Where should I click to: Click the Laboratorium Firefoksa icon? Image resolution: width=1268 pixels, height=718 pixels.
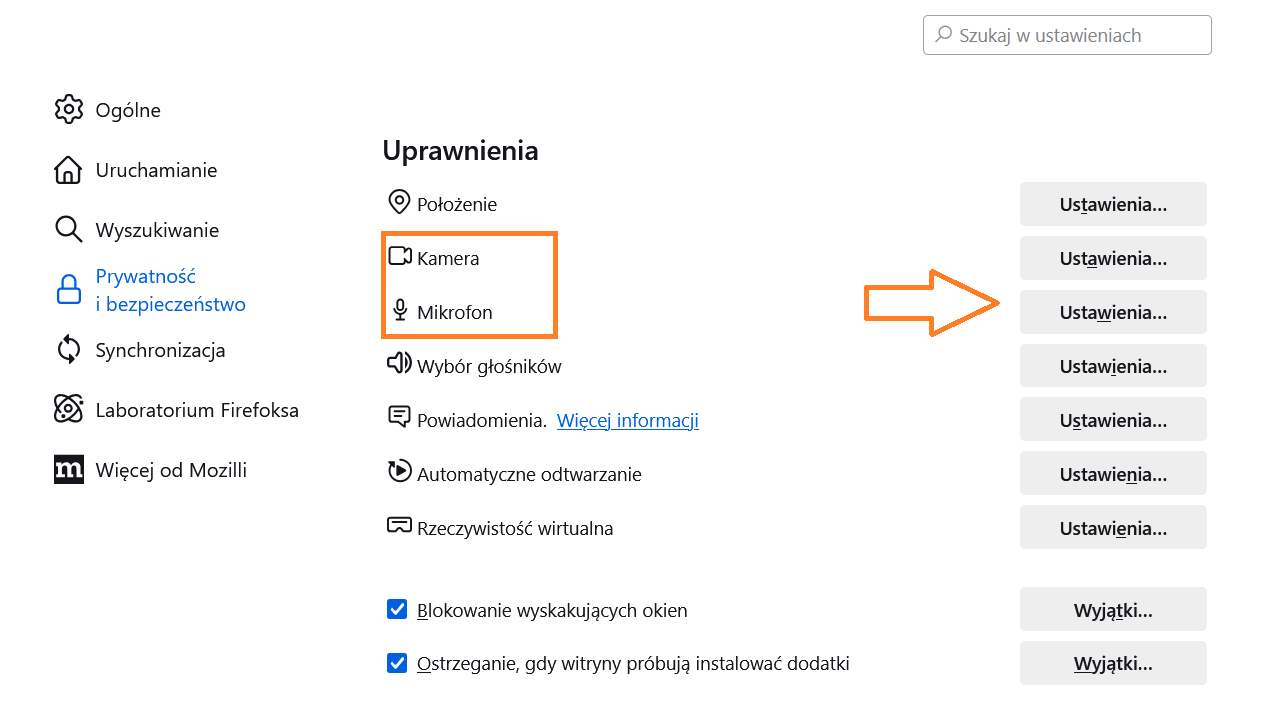click(68, 409)
